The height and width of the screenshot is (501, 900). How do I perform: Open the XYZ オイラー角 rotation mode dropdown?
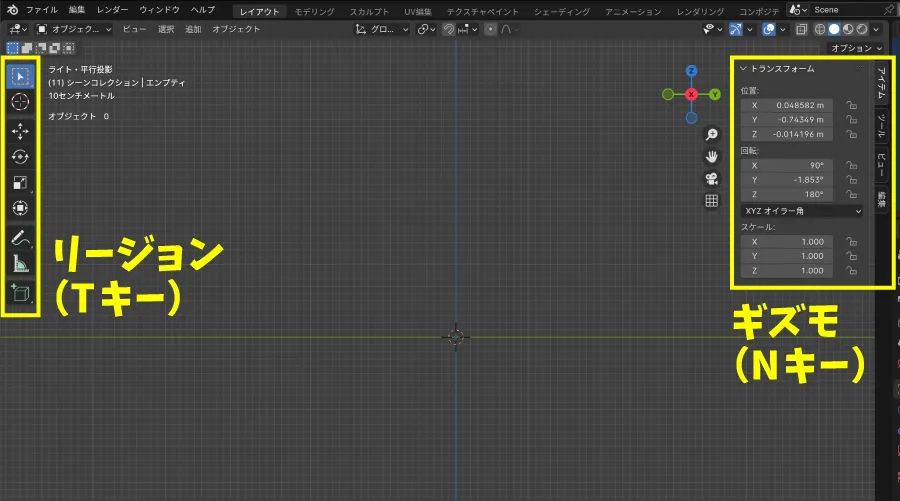[x=801, y=211]
